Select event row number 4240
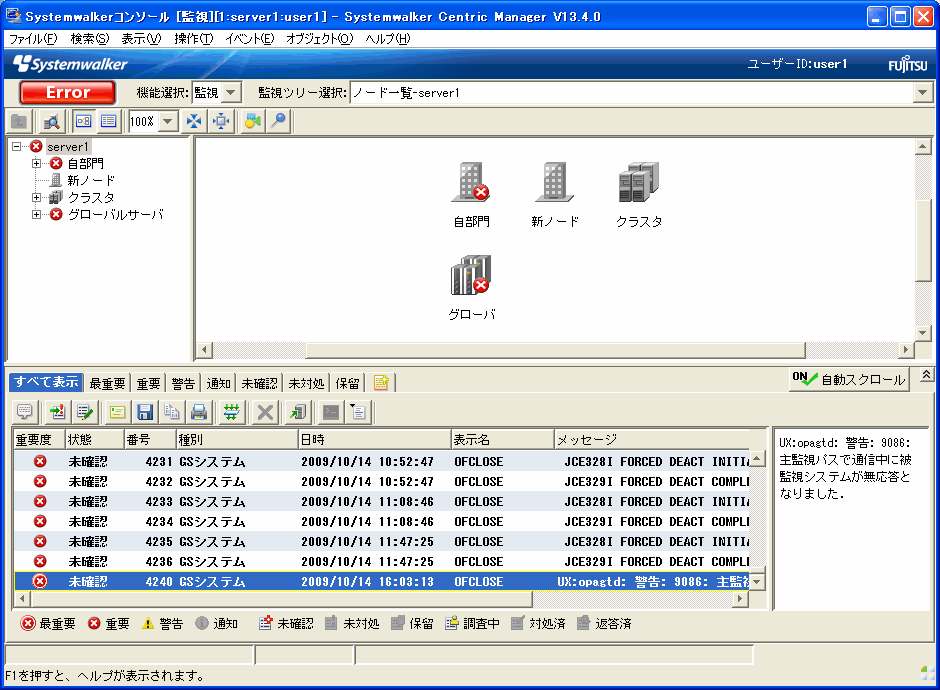The height and width of the screenshot is (690, 940). coord(381,581)
